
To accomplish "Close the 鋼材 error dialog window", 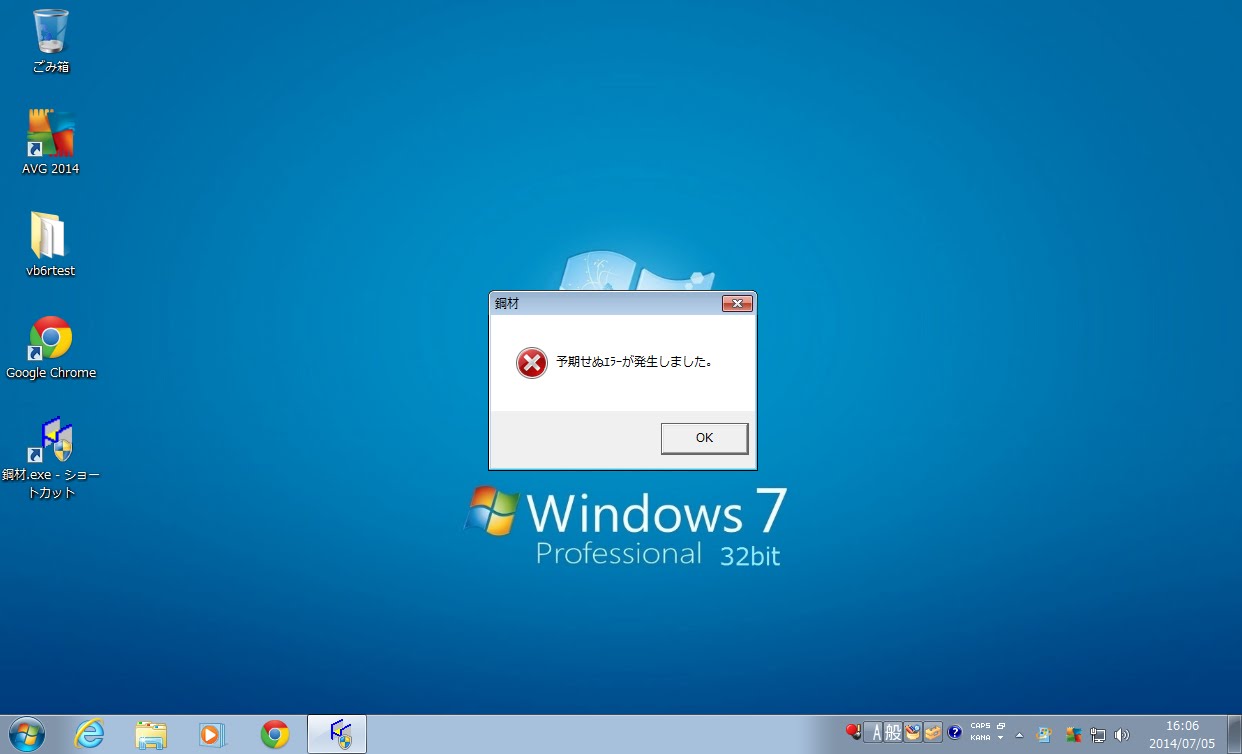I will pyautogui.click(x=737, y=303).
